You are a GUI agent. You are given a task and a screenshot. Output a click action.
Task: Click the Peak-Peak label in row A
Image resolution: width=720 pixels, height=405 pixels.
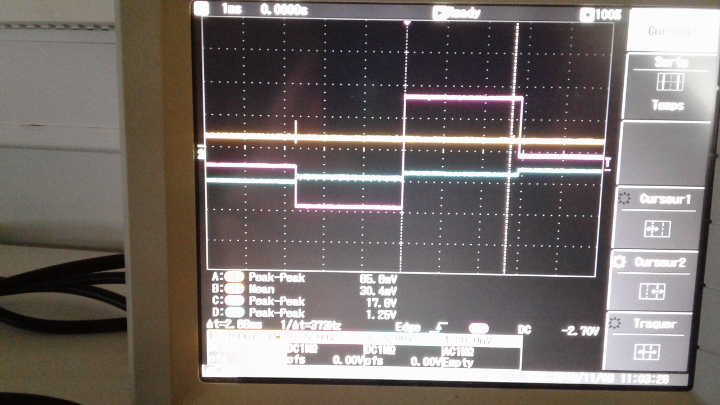click(x=276, y=277)
